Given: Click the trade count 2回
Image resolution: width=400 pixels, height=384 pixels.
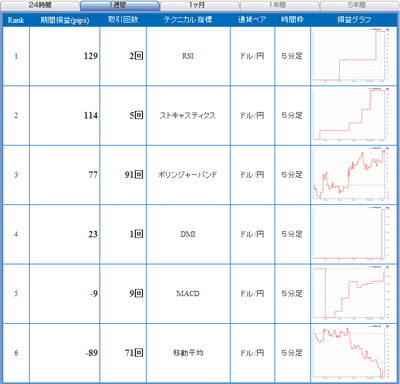Looking at the screenshot, I should tap(136, 56).
